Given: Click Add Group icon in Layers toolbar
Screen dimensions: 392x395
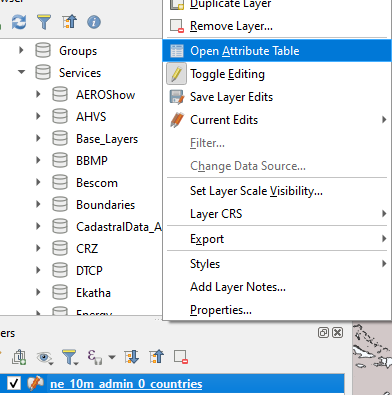Looking at the screenshot, I should click(19, 357).
